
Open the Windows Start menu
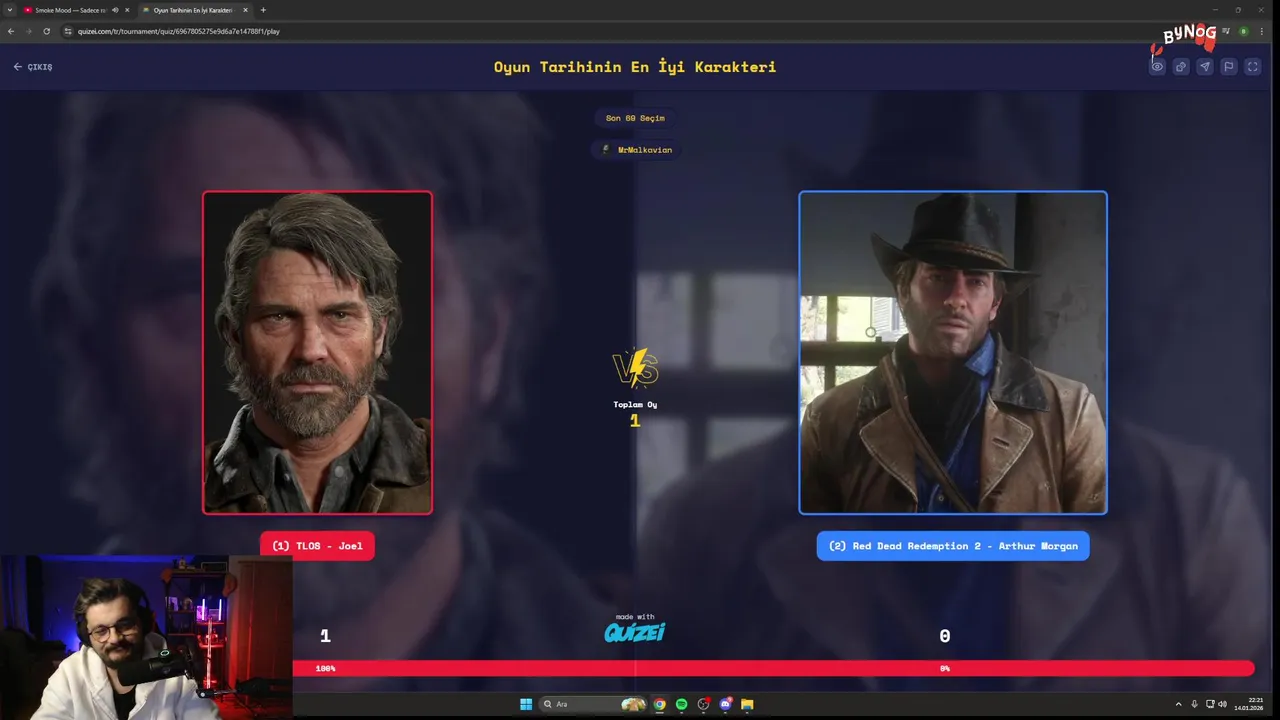click(x=526, y=704)
